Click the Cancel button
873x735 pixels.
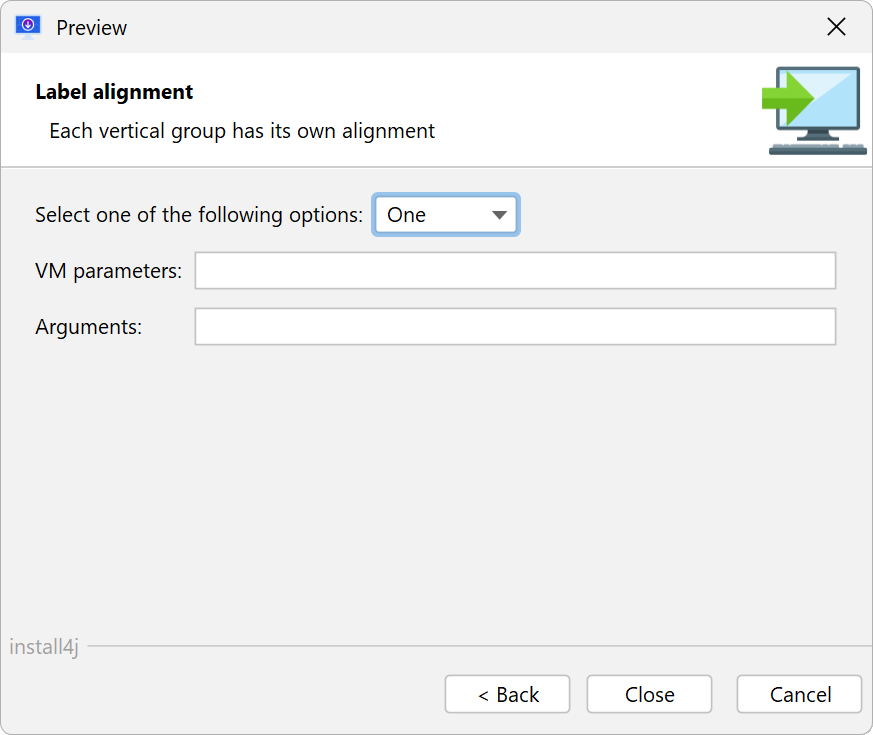(800, 694)
